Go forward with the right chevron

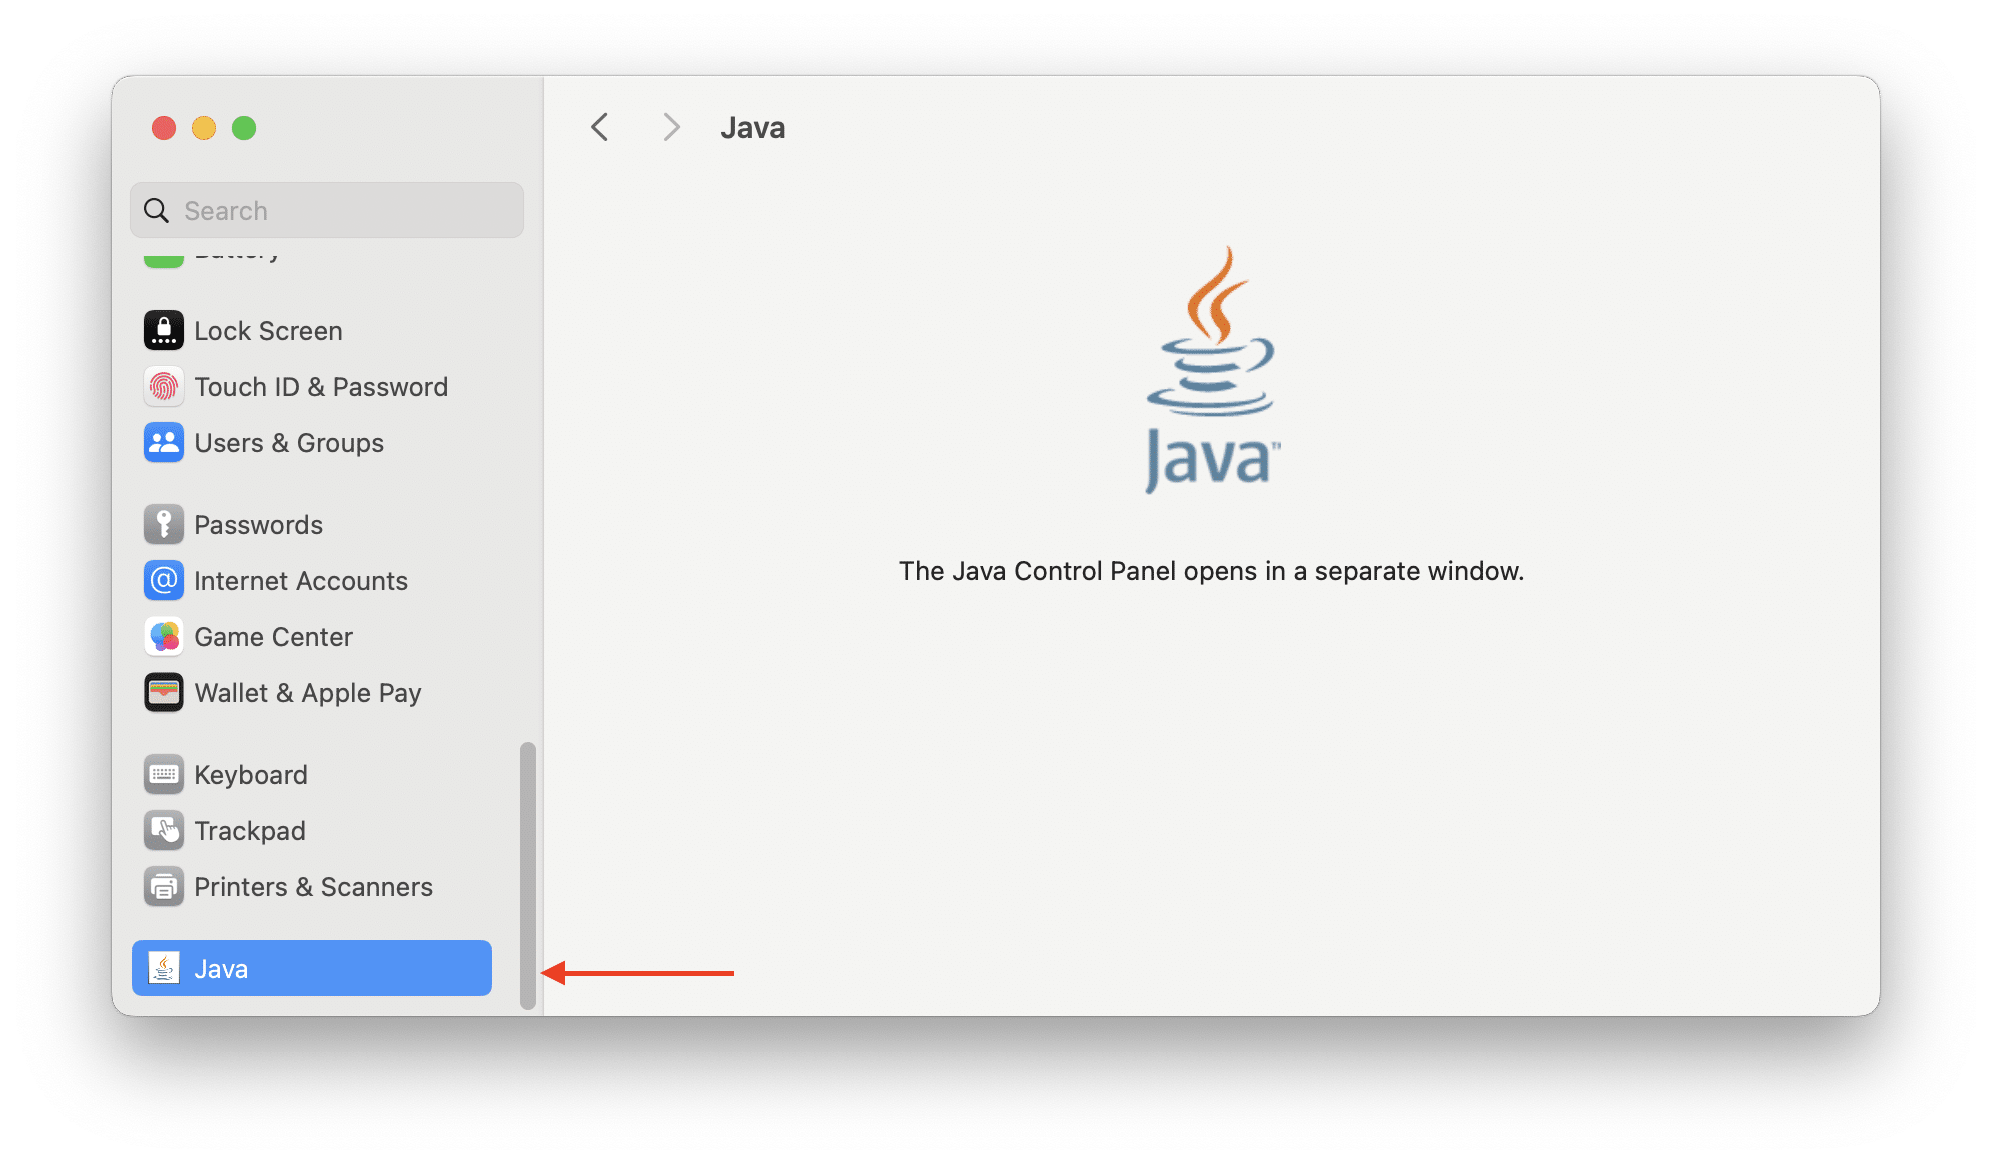pos(671,128)
